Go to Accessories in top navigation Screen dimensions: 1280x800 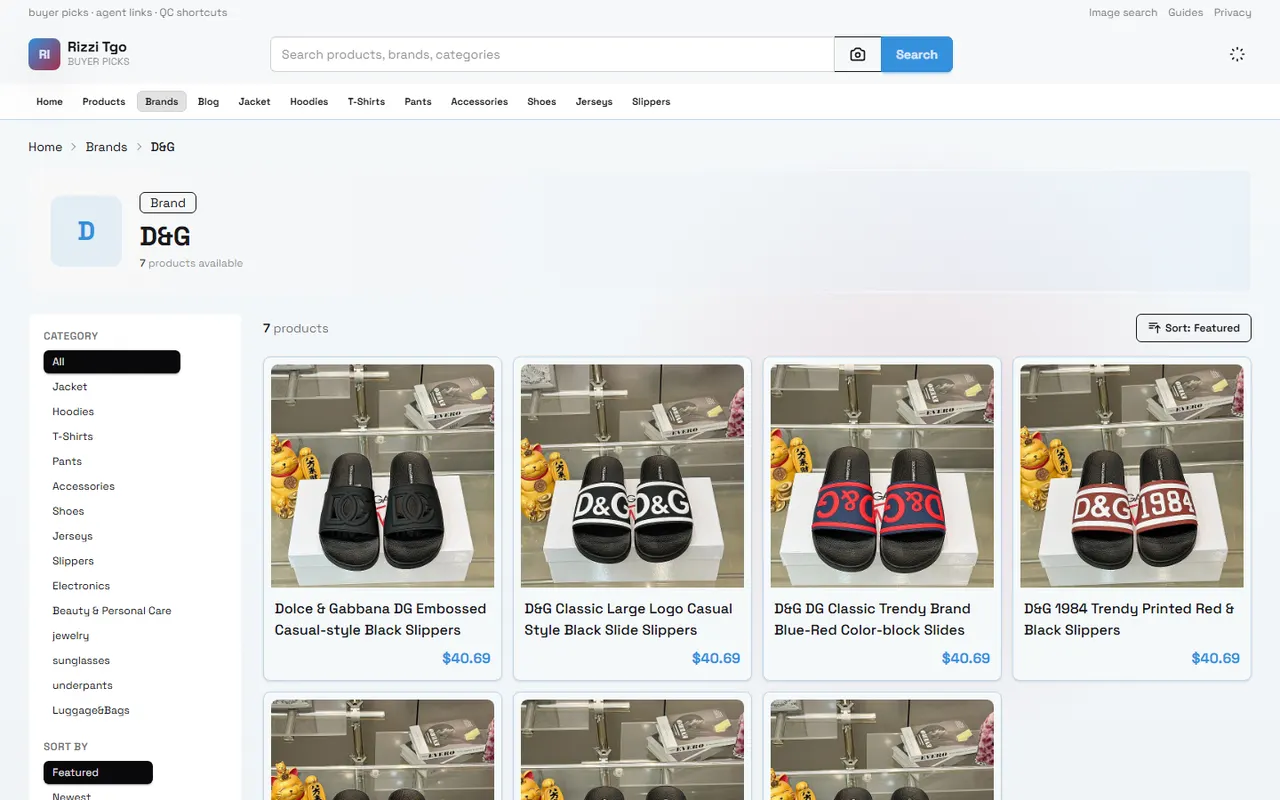[x=479, y=102]
